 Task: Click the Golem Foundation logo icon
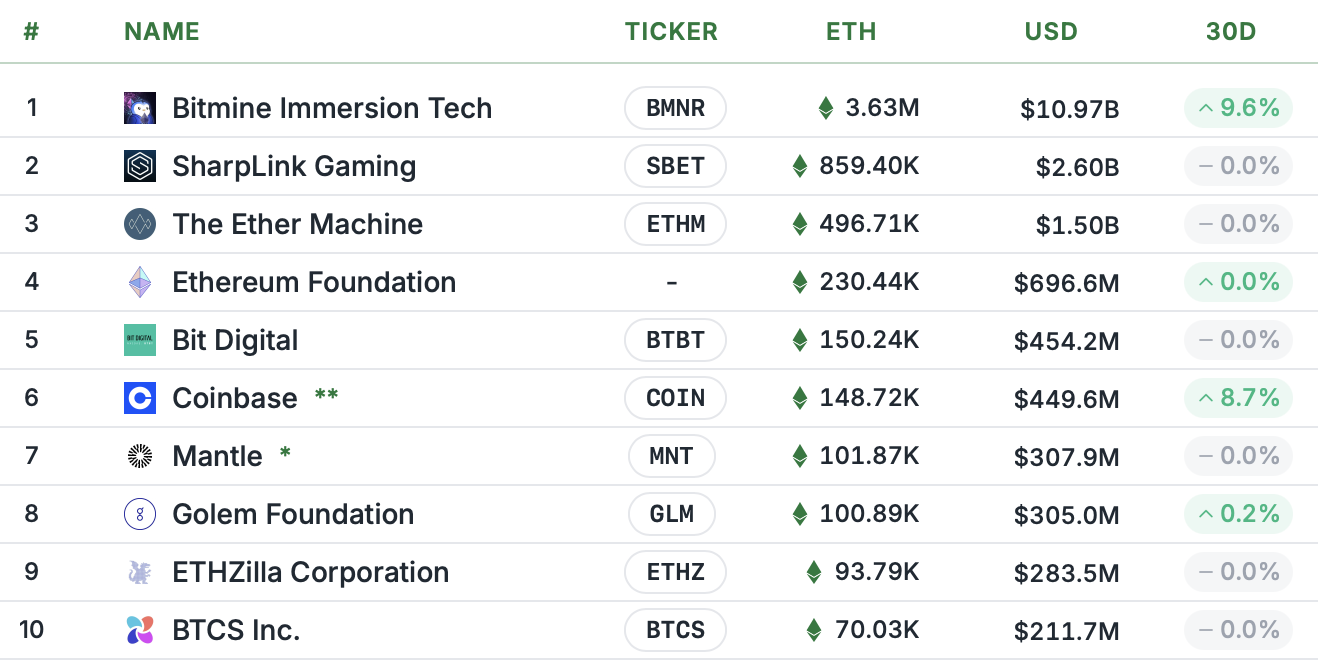pos(140,514)
